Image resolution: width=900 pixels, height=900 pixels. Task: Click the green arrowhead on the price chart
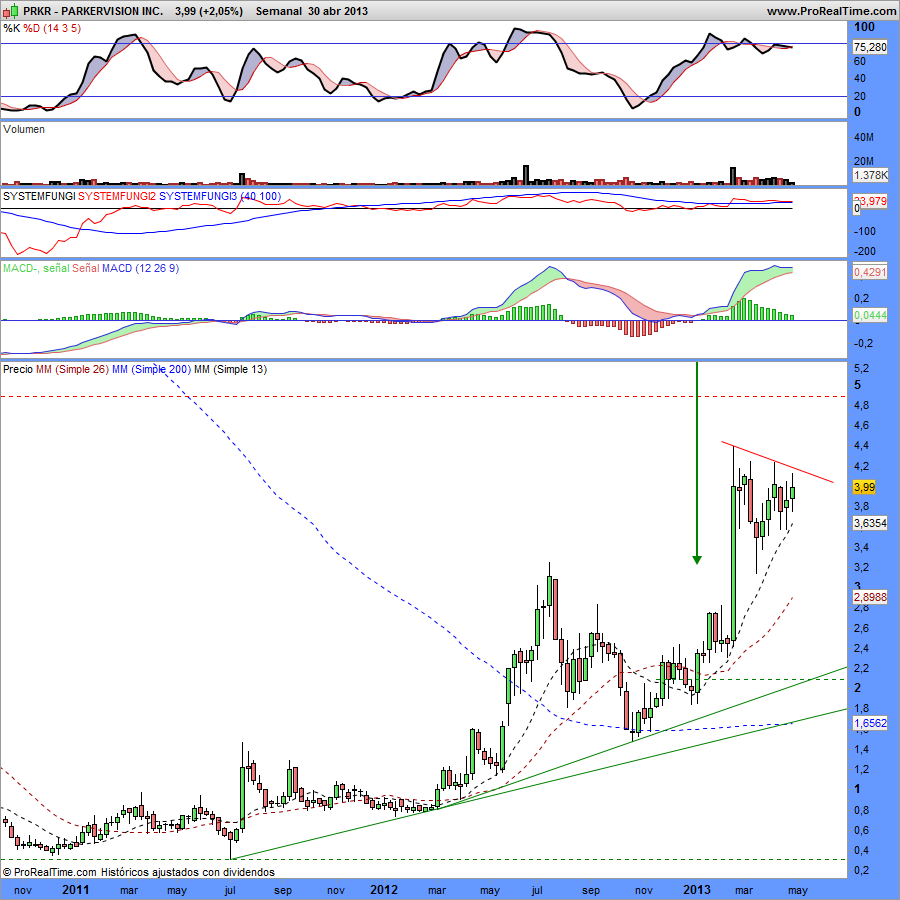coord(697,560)
